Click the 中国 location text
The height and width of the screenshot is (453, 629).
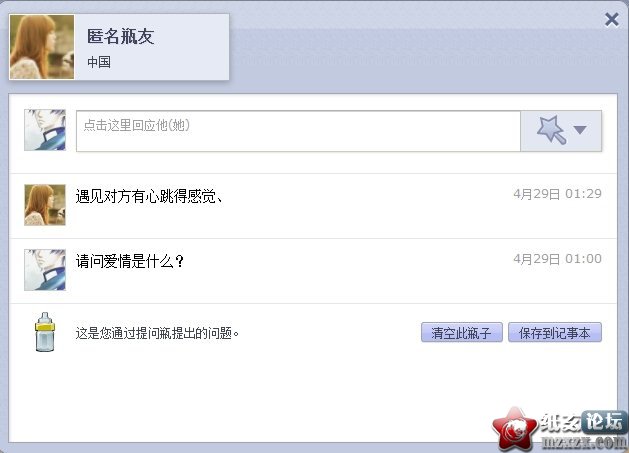[x=99, y=62]
